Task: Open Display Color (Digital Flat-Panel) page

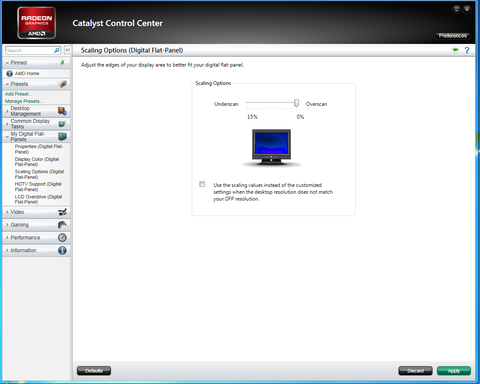Action: pyautogui.click(x=37, y=162)
